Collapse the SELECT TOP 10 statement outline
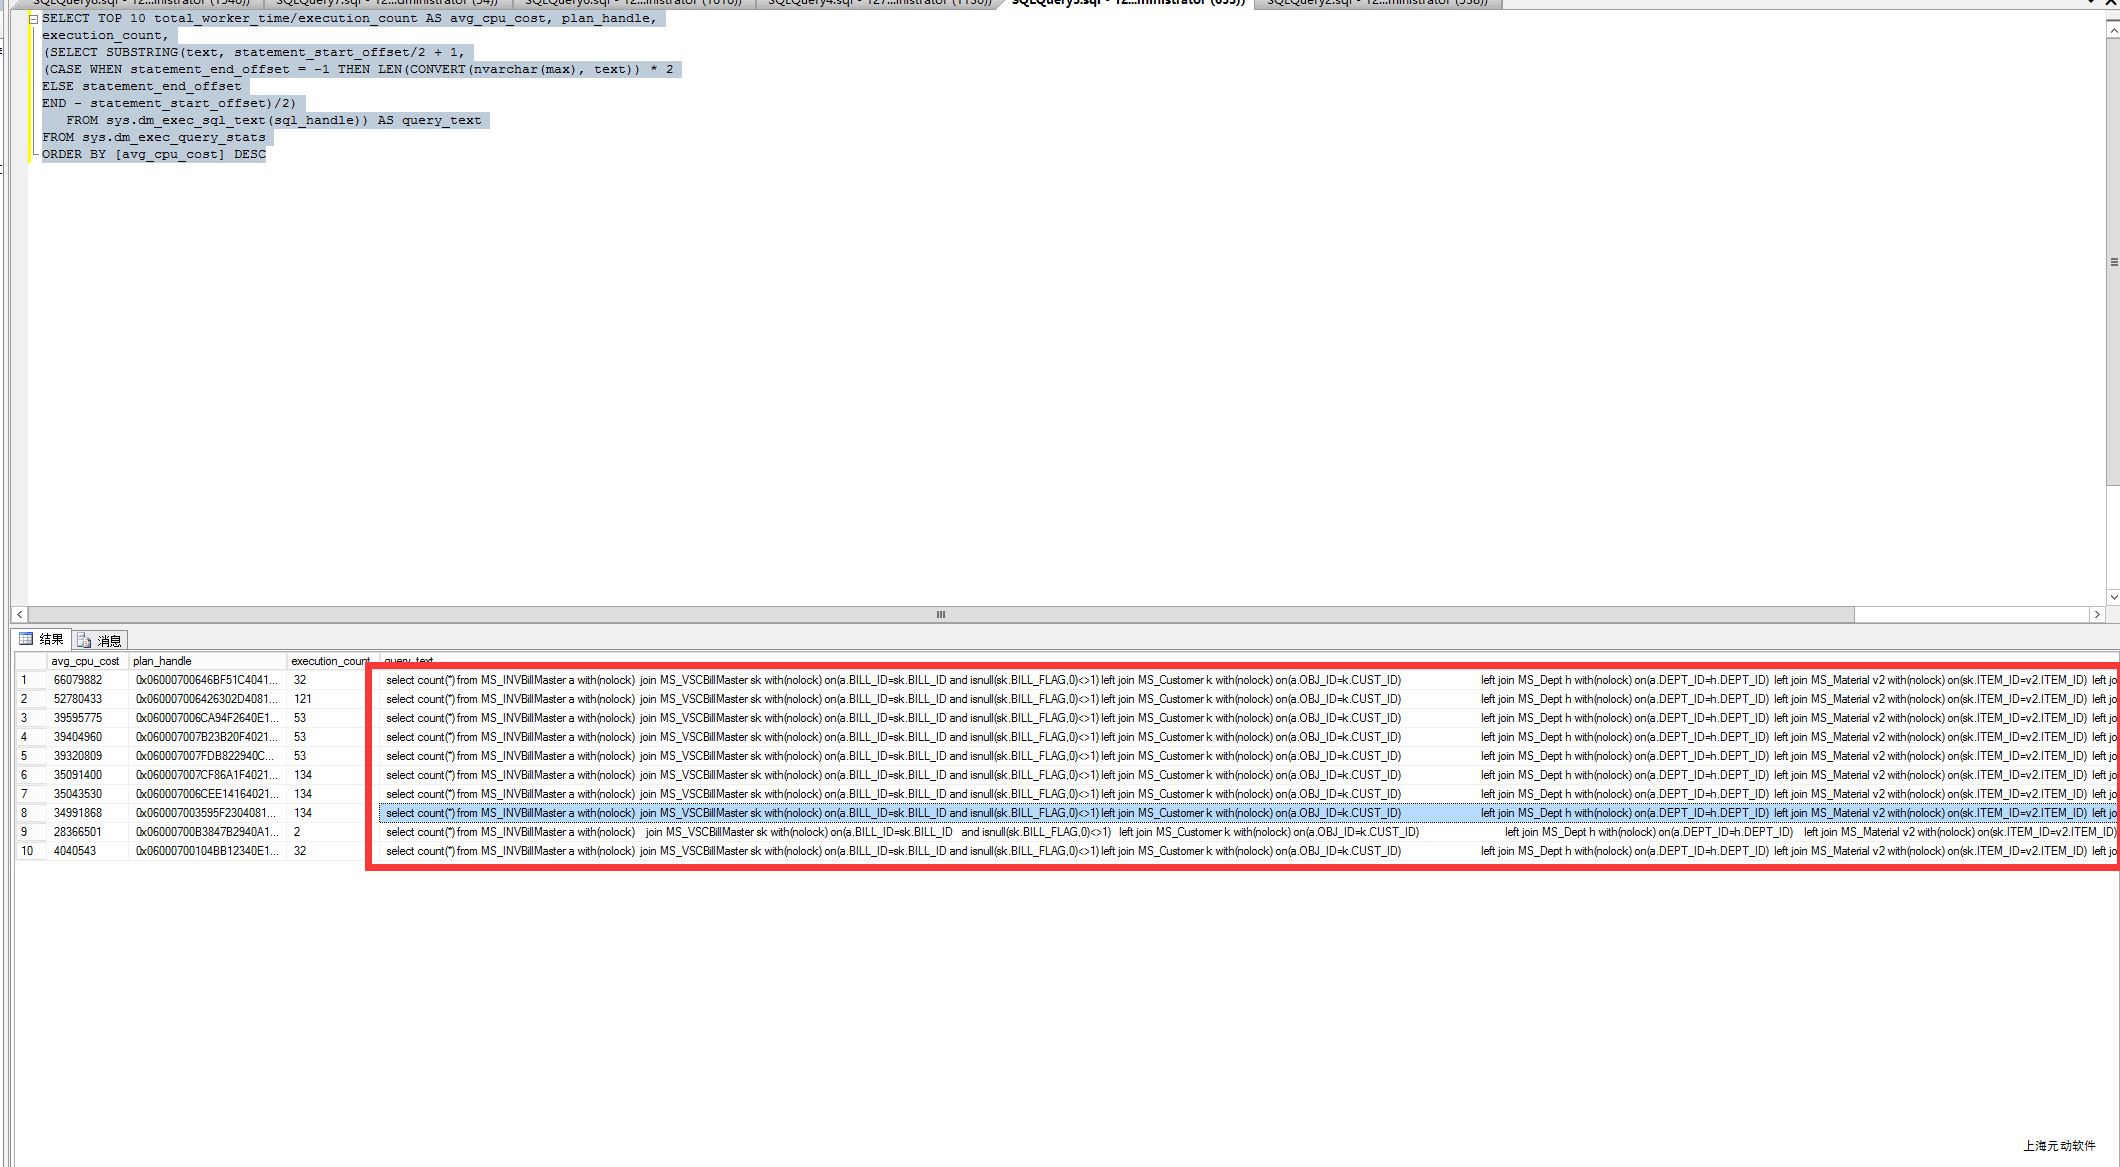The image size is (2120, 1167). (x=34, y=19)
